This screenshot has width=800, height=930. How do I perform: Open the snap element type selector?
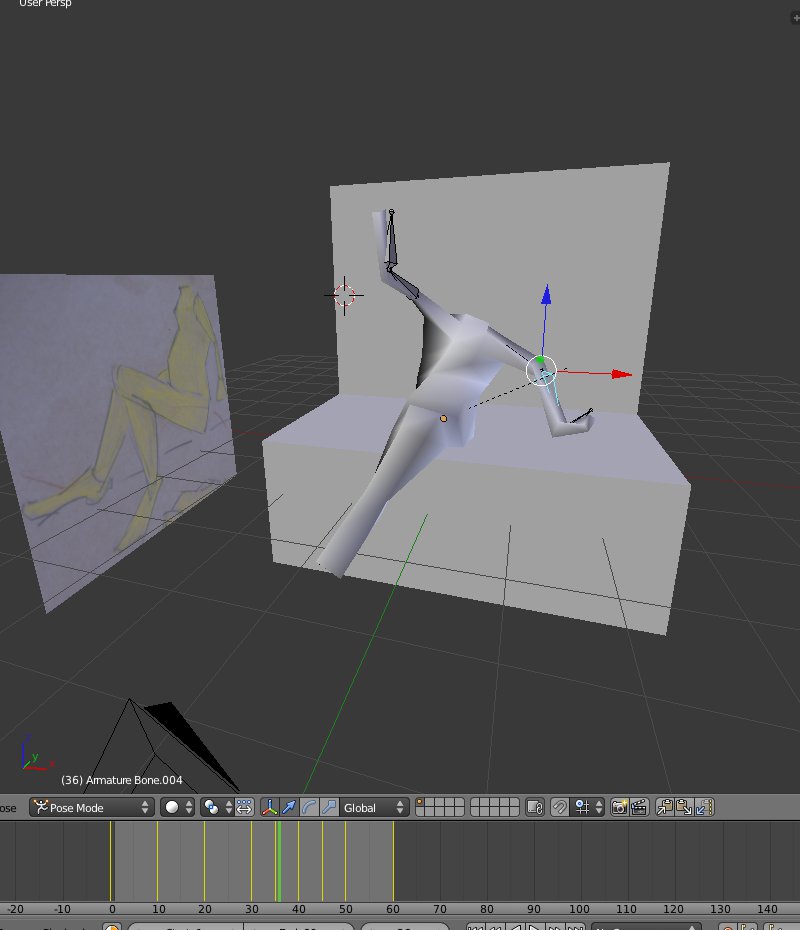(x=586, y=807)
